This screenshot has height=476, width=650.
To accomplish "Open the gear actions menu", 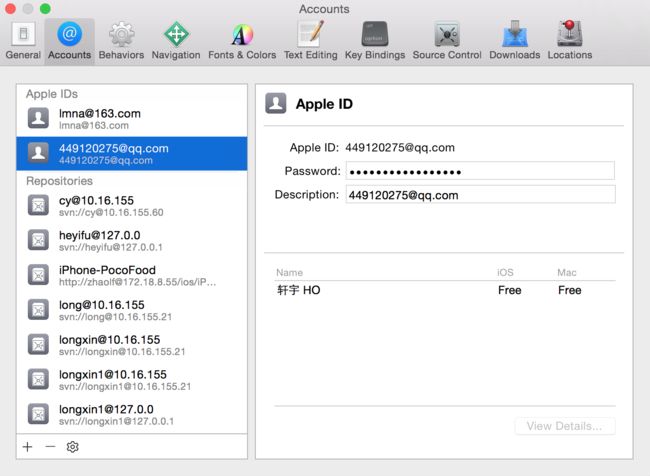I will click(73, 447).
